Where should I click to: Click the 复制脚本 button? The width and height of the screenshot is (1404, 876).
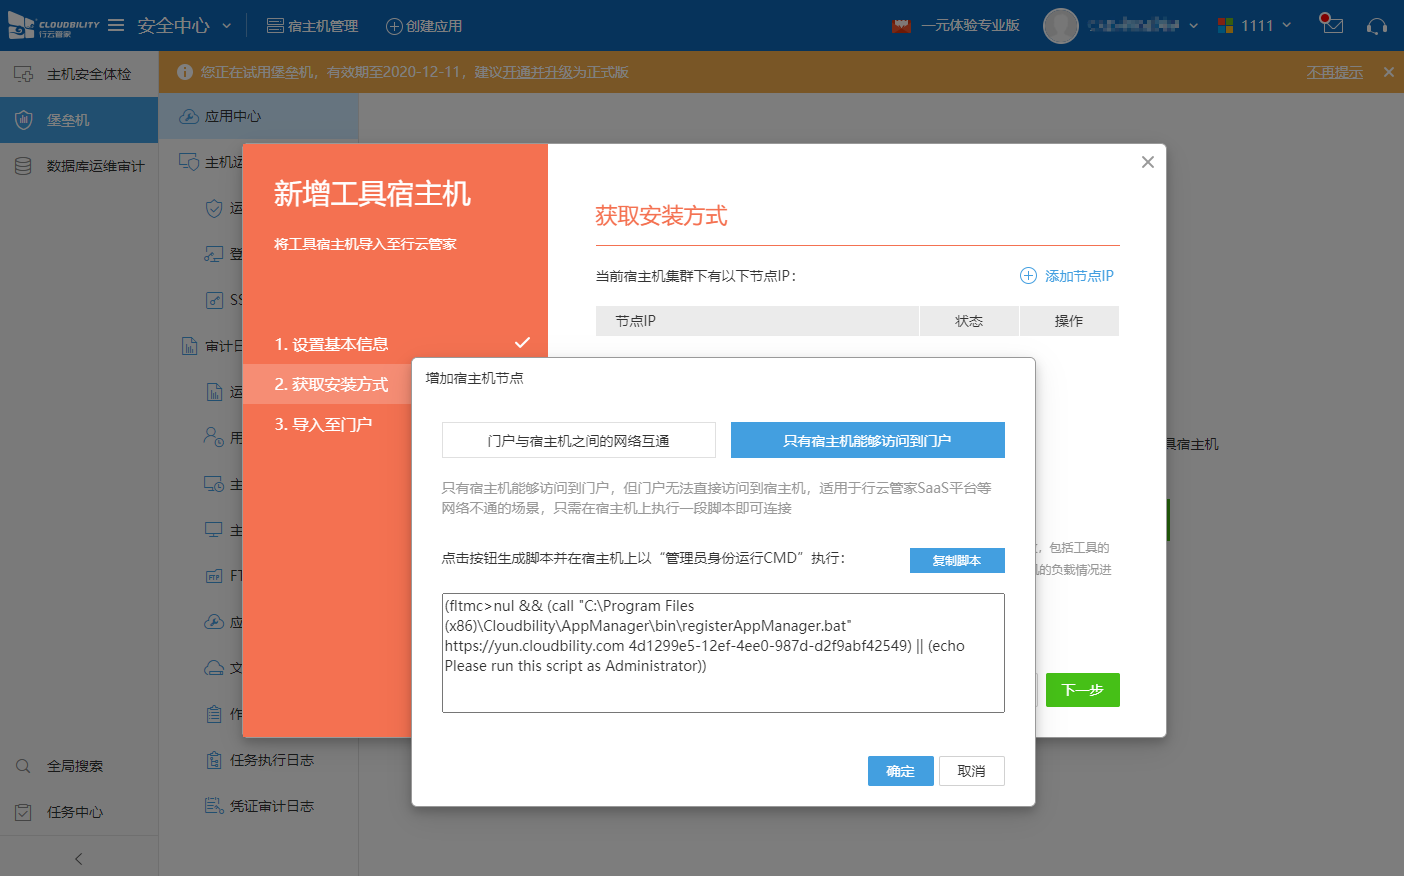956,561
